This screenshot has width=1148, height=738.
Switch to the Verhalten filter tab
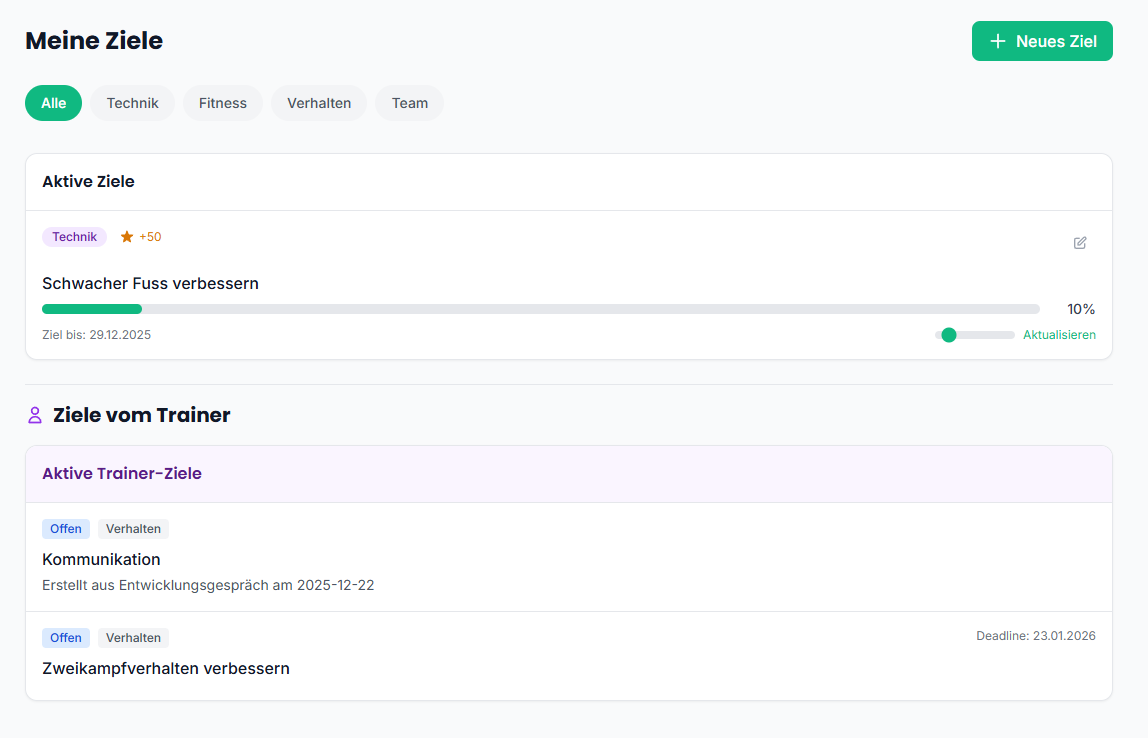pos(318,103)
